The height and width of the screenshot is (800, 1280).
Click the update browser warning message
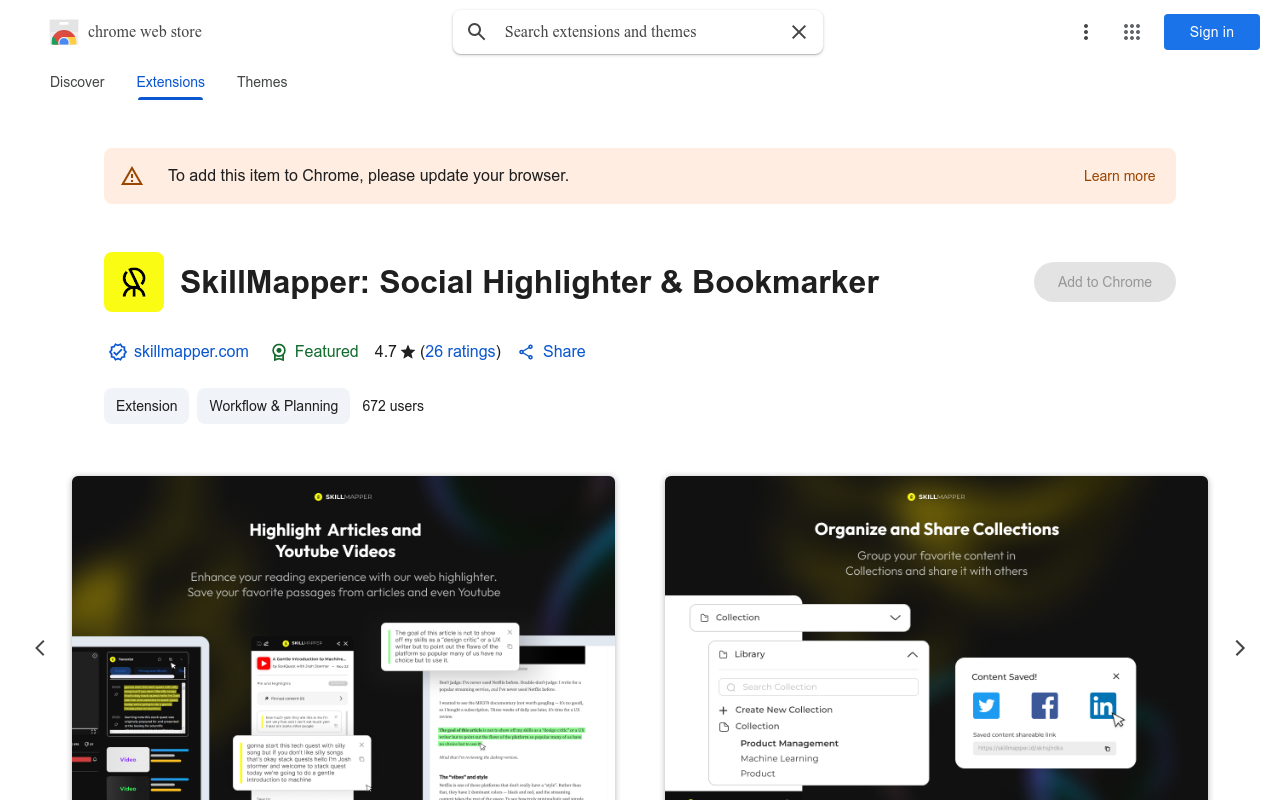click(x=368, y=176)
